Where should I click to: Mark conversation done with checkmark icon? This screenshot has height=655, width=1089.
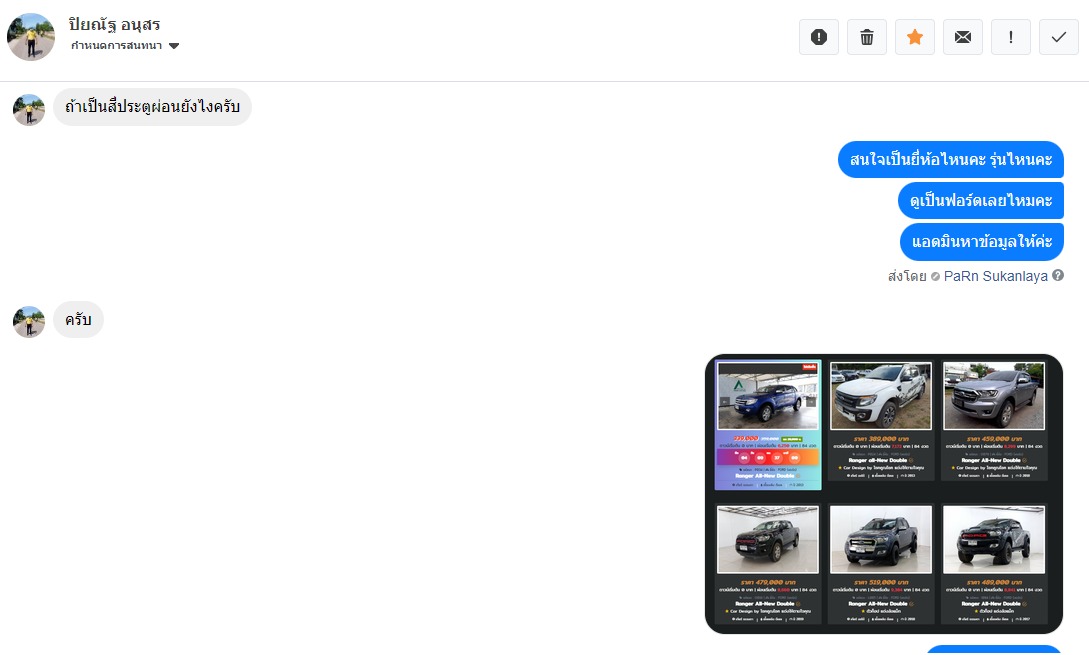1058,37
